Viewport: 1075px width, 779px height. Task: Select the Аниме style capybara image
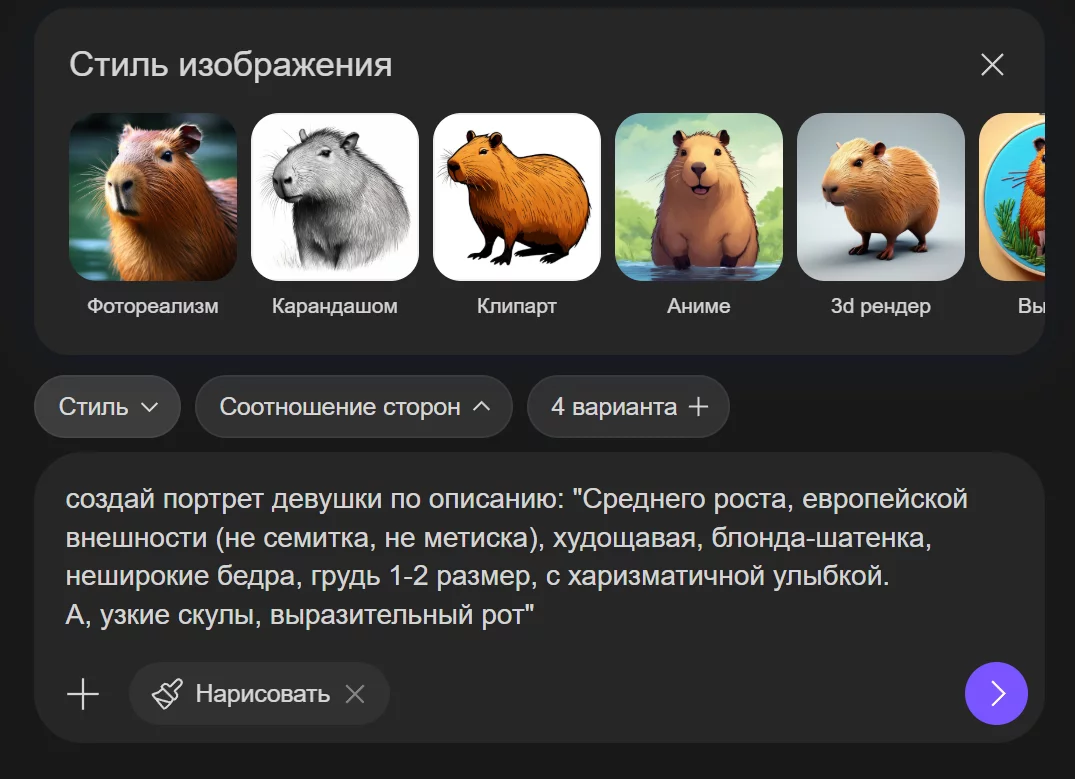tap(699, 197)
